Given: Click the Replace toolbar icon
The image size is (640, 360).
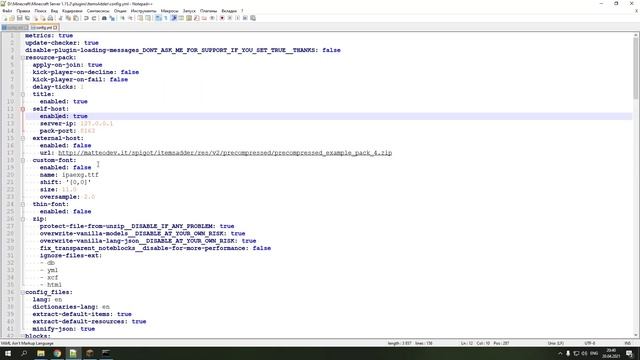Looking at the screenshot, I should click(x=112, y=18).
